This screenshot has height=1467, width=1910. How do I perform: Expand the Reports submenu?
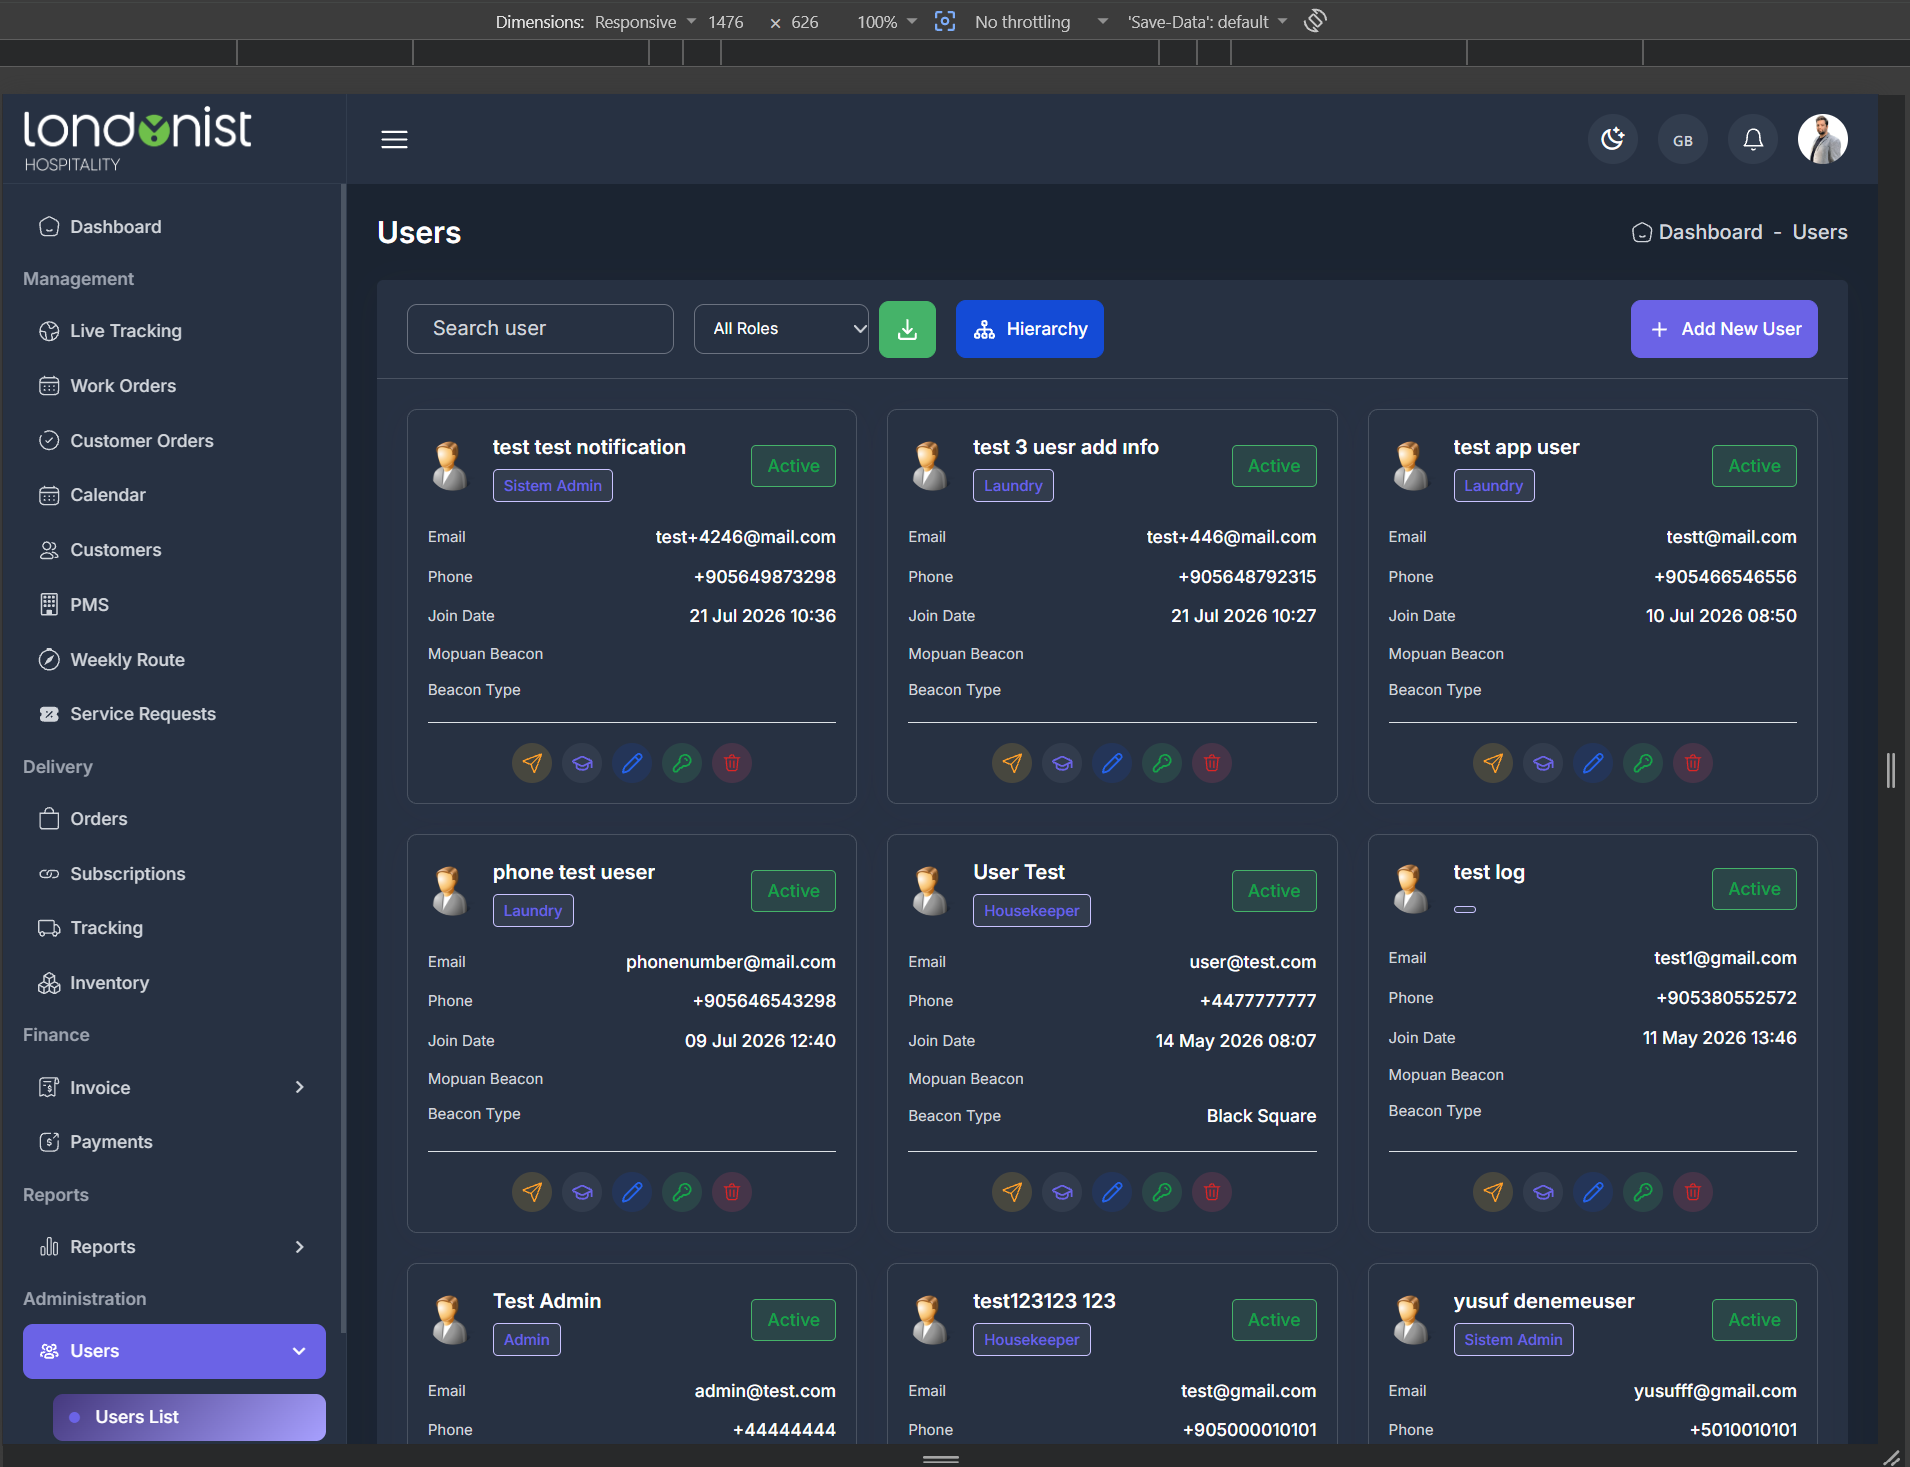pyautogui.click(x=174, y=1247)
